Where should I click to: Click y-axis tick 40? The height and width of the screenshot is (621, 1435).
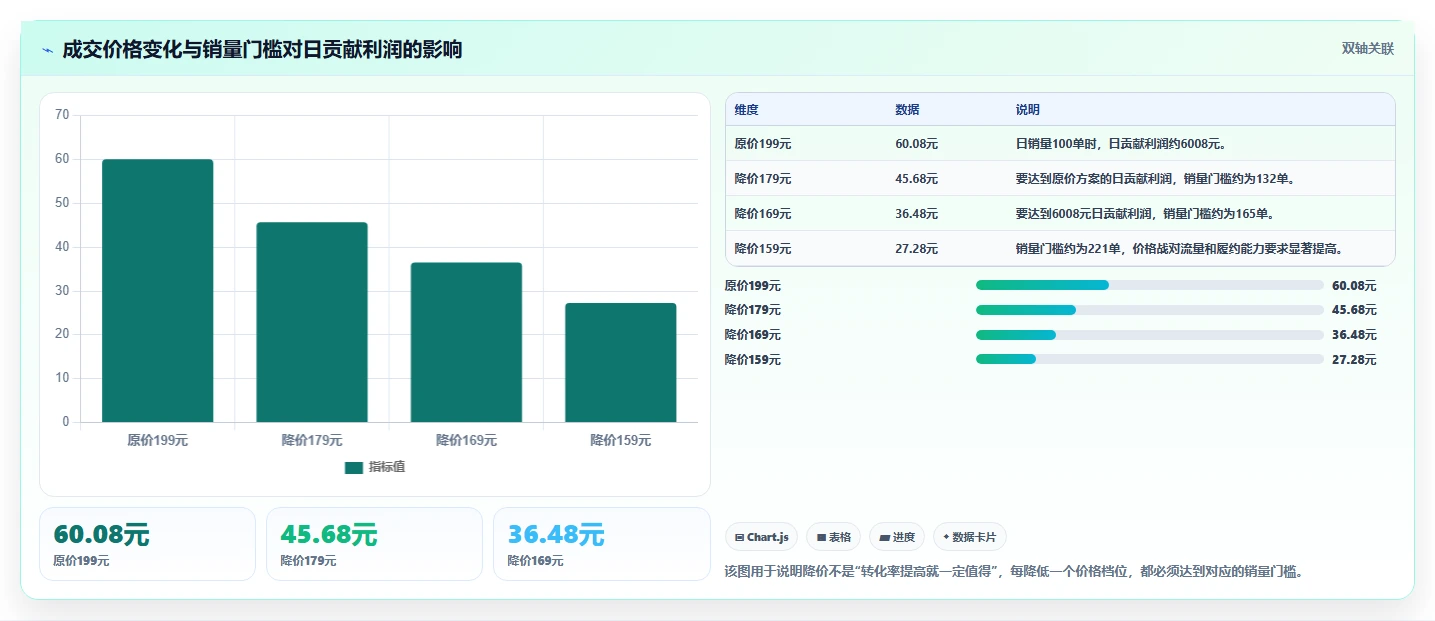pyautogui.click(x=62, y=247)
